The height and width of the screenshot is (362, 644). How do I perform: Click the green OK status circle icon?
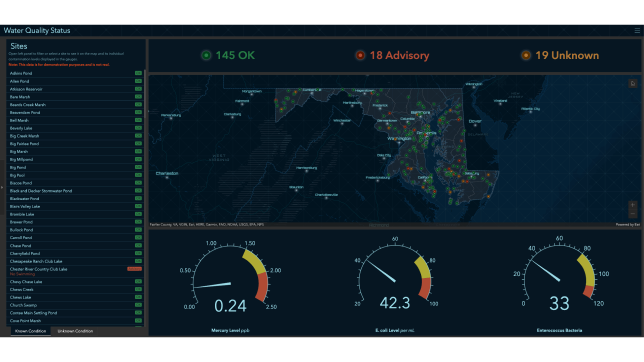206,55
